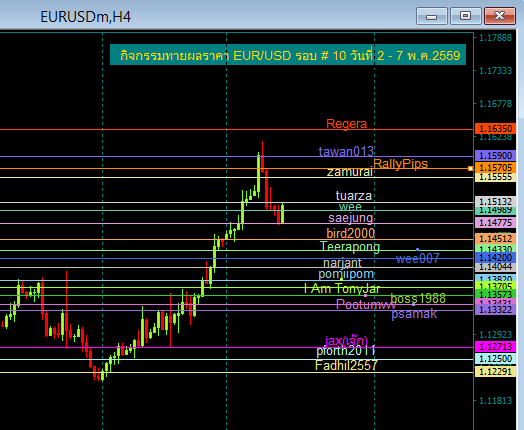Click the RallyPips orange label
The image size is (524, 430).
[x=400, y=163]
